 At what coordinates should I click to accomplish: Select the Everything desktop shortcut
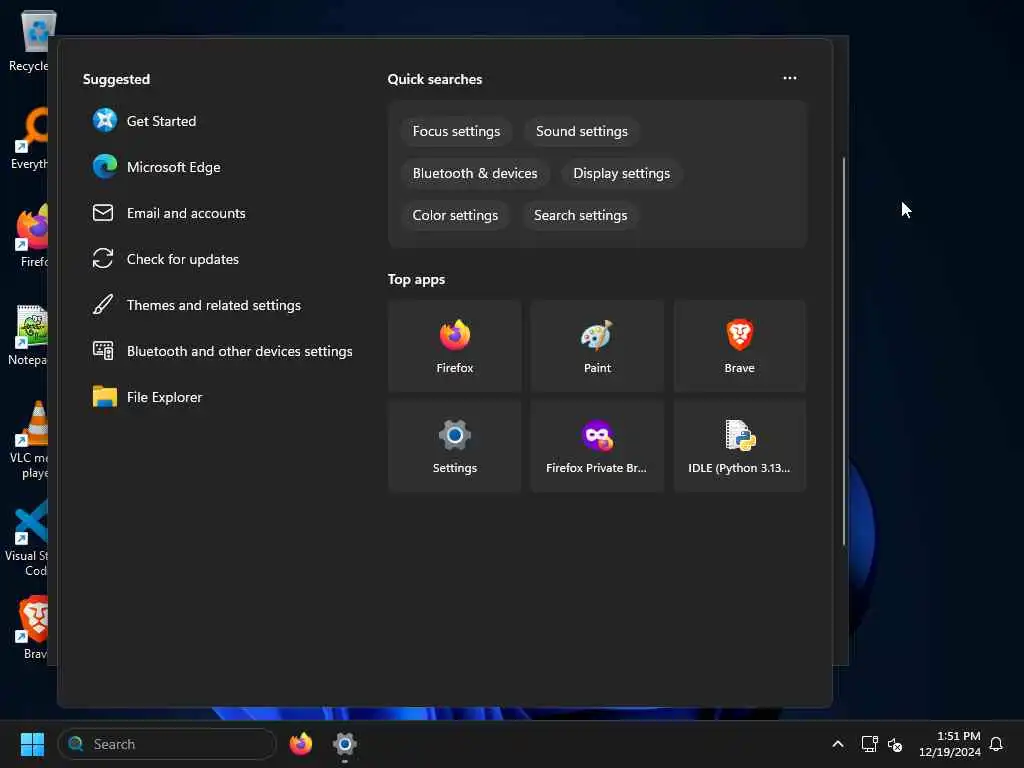pyautogui.click(x=29, y=138)
